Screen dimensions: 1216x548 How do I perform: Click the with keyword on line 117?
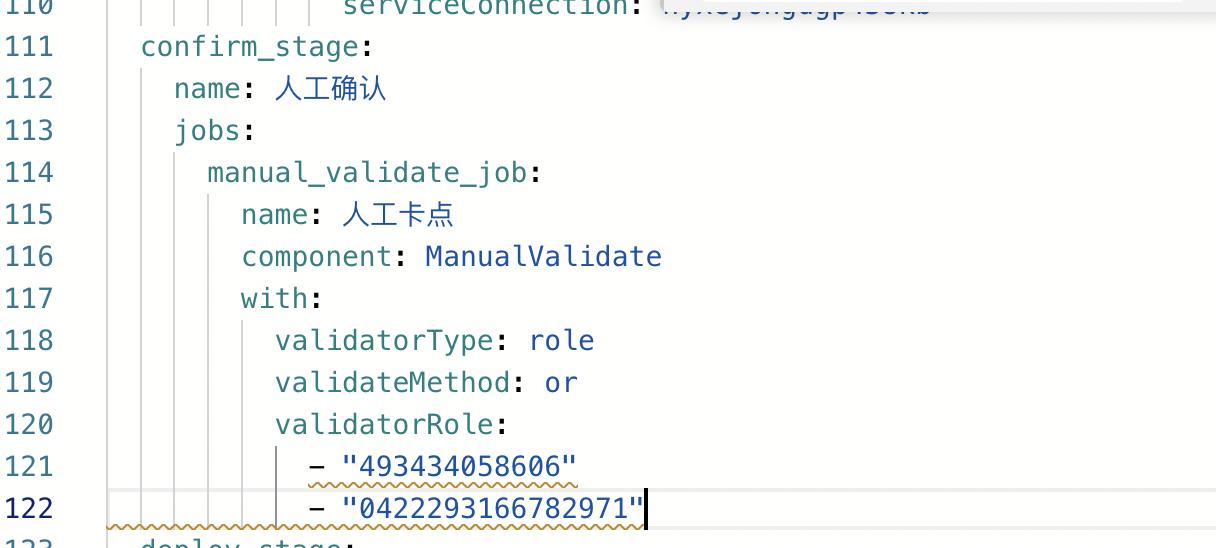[274, 299]
